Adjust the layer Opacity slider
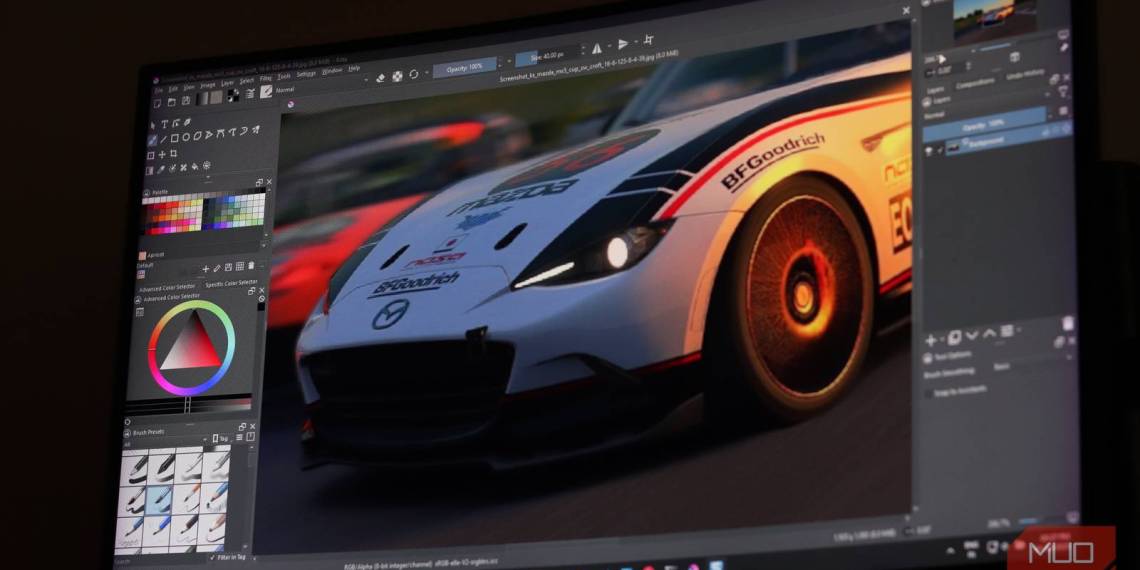1140x570 pixels. point(985,125)
